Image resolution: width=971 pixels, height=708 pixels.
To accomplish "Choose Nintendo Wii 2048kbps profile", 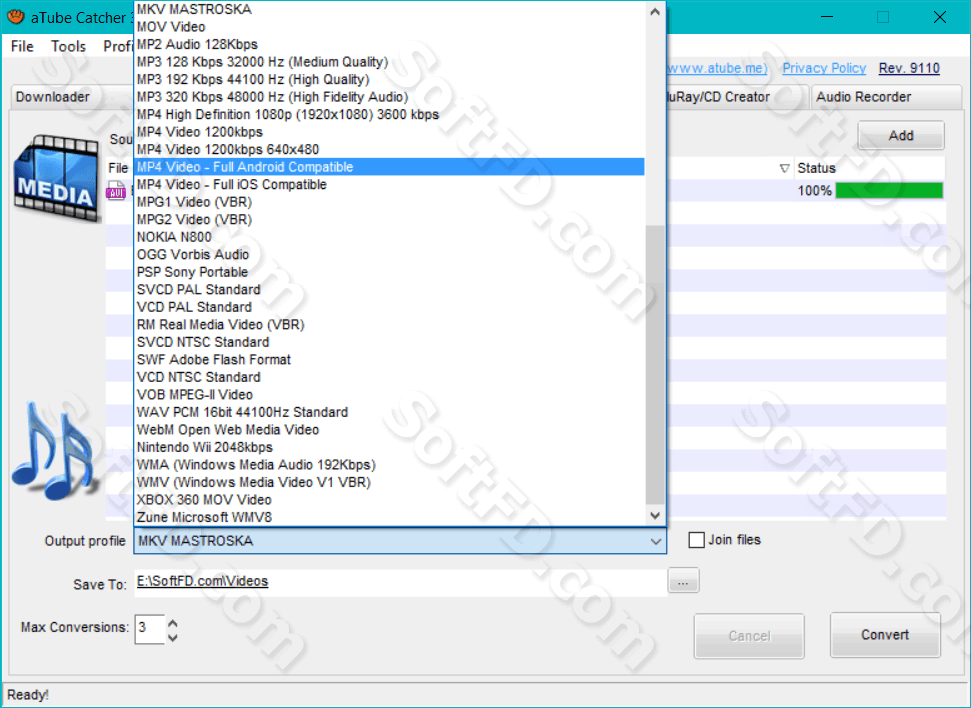I will (390, 447).
